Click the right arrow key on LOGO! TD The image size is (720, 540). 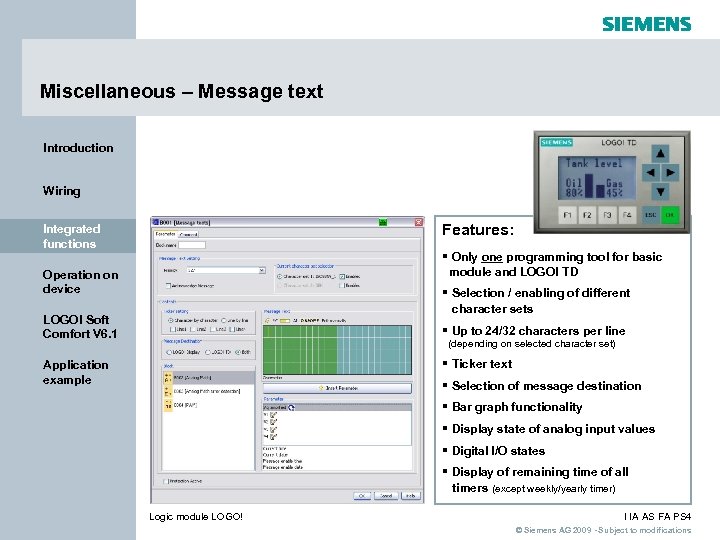pyautogui.click(x=670, y=173)
